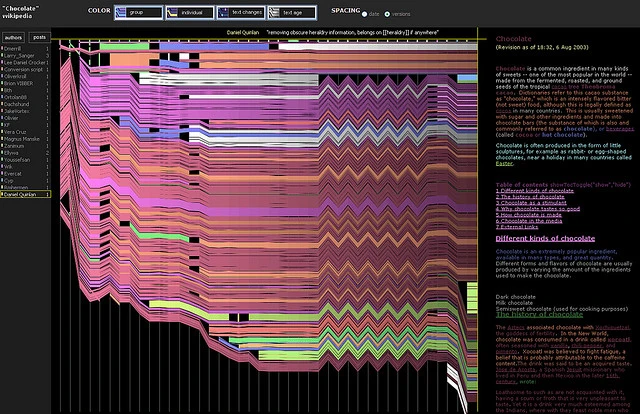Image resolution: width=640 pixels, height=414 pixels.
Task: Click the green The history of chocolate heading
Action: pyautogui.click(x=539, y=314)
